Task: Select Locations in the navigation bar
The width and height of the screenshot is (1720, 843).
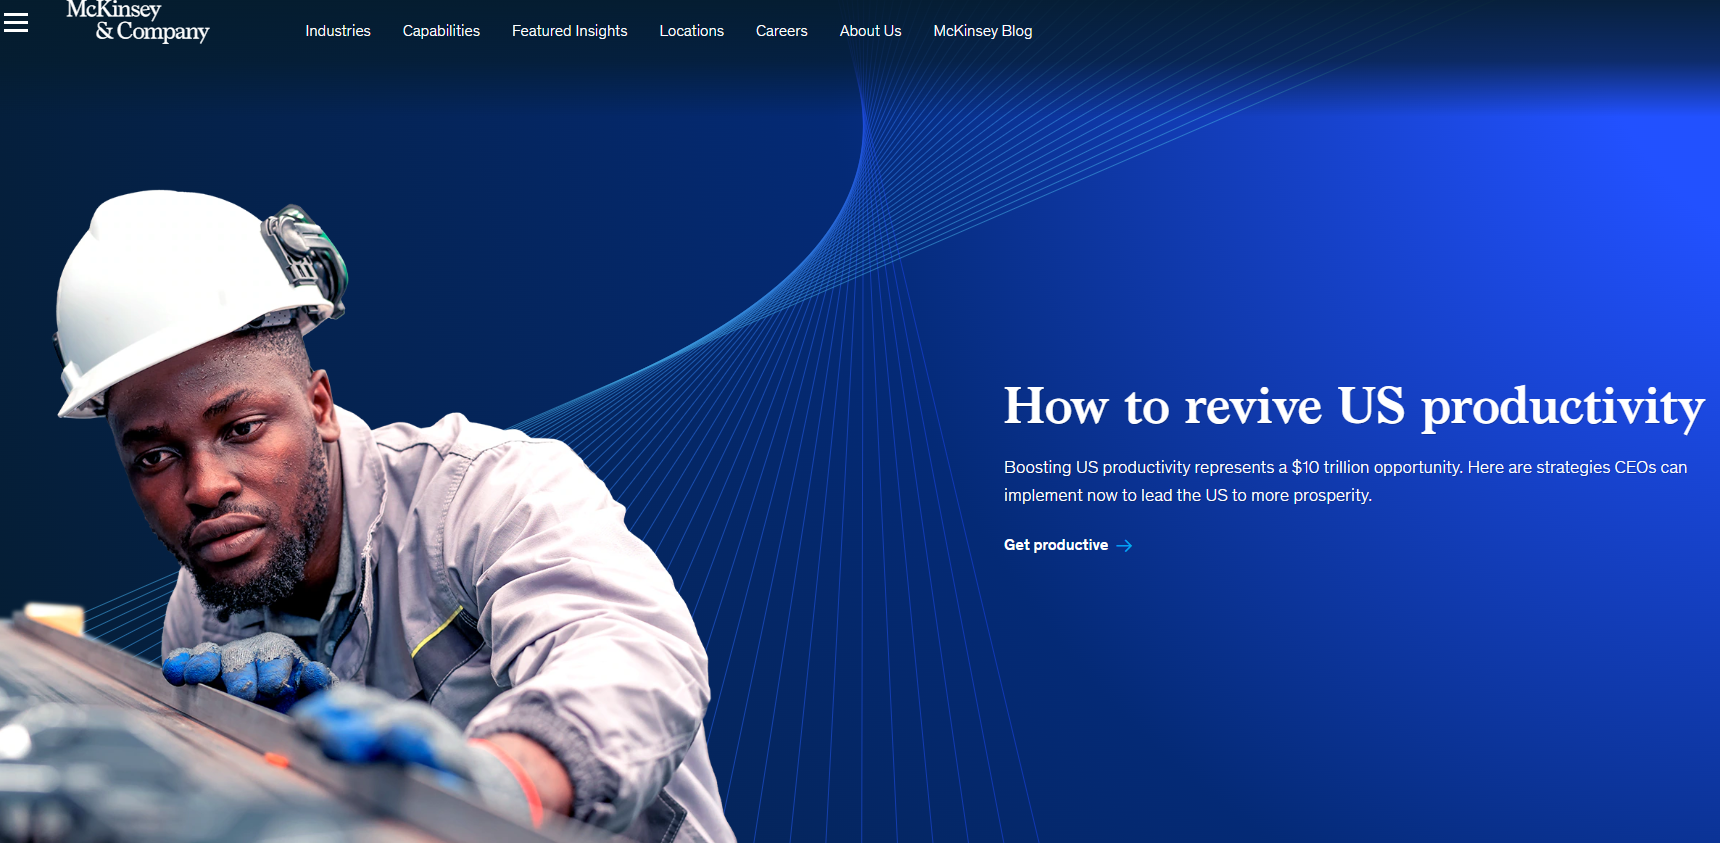Action: [691, 31]
